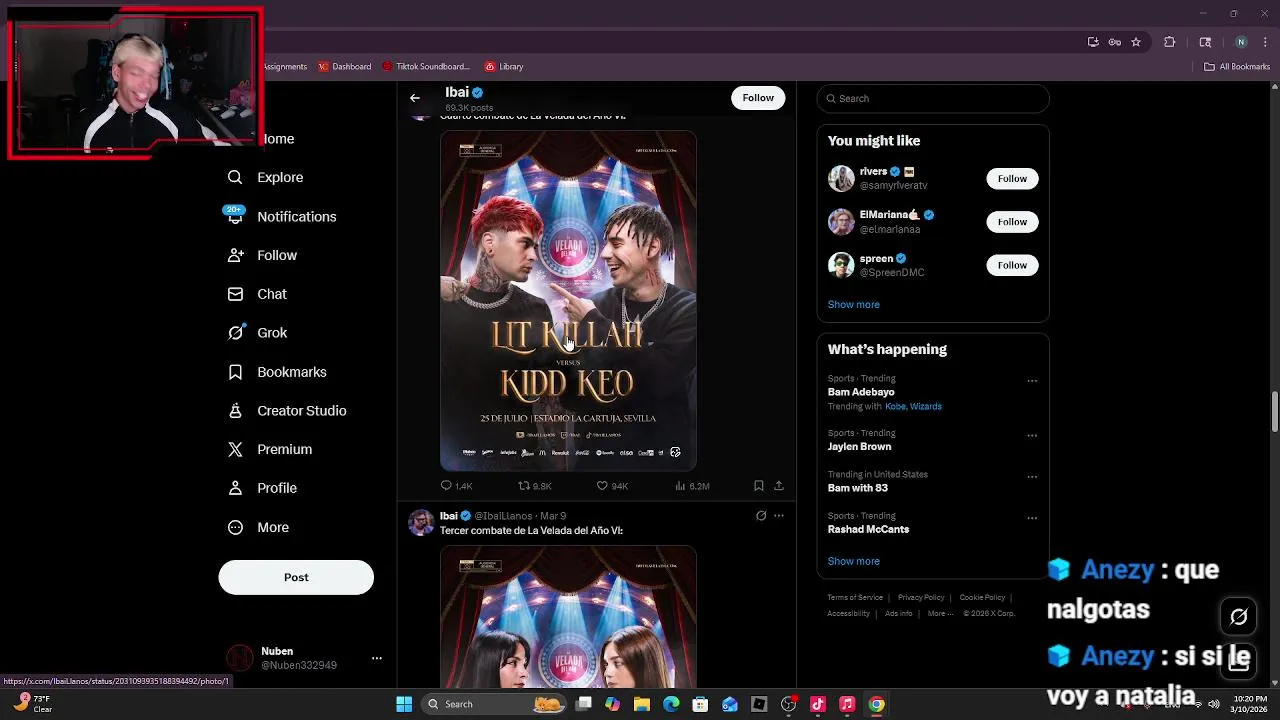The image size is (1280, 720).
Task: Open the Lit Killah vs Kidd Keo poster
Action: pos(568,300)
